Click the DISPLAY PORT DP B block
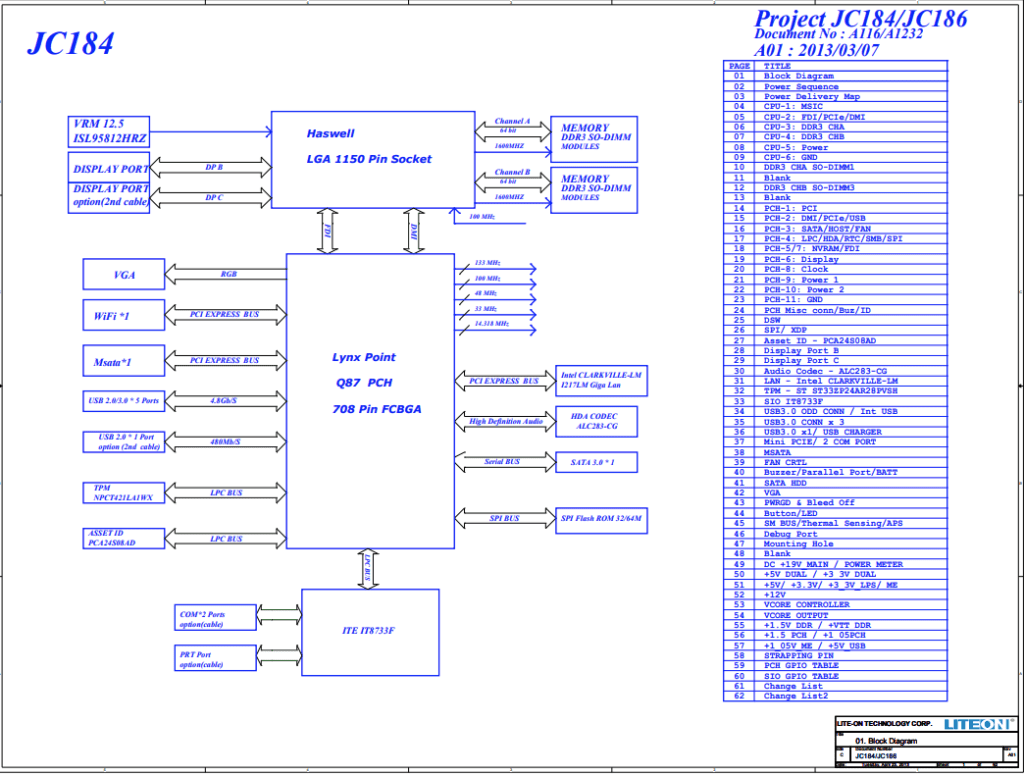The width and height of the screenshot is (1024, 776). [x=109, y=168]
